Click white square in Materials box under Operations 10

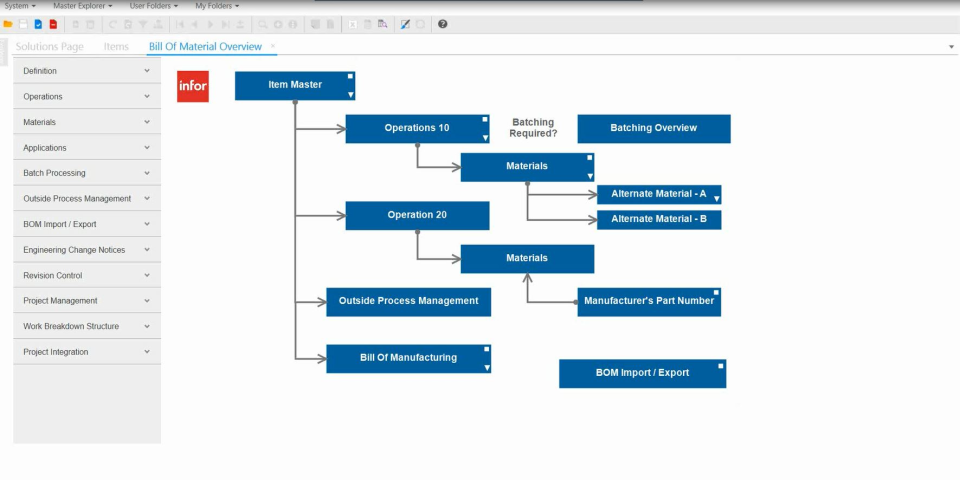point(590,158)
